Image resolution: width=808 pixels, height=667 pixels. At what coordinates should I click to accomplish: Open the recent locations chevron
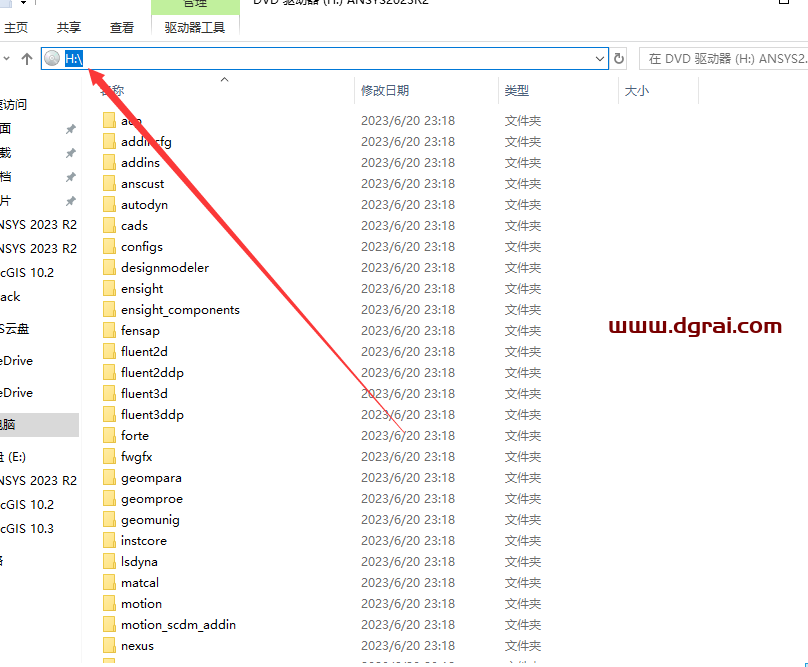(6, 59)
